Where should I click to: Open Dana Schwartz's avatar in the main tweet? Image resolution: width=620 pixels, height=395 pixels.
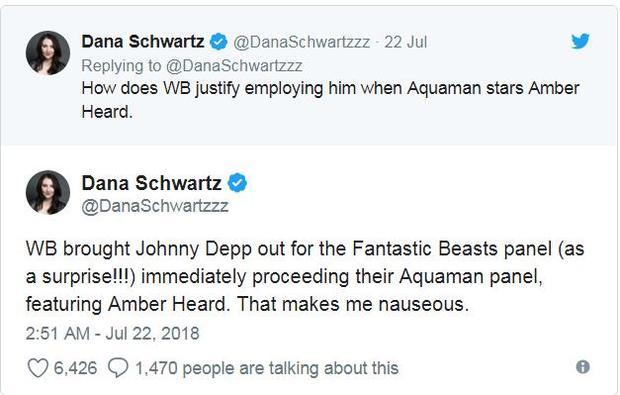pos(48,193)
